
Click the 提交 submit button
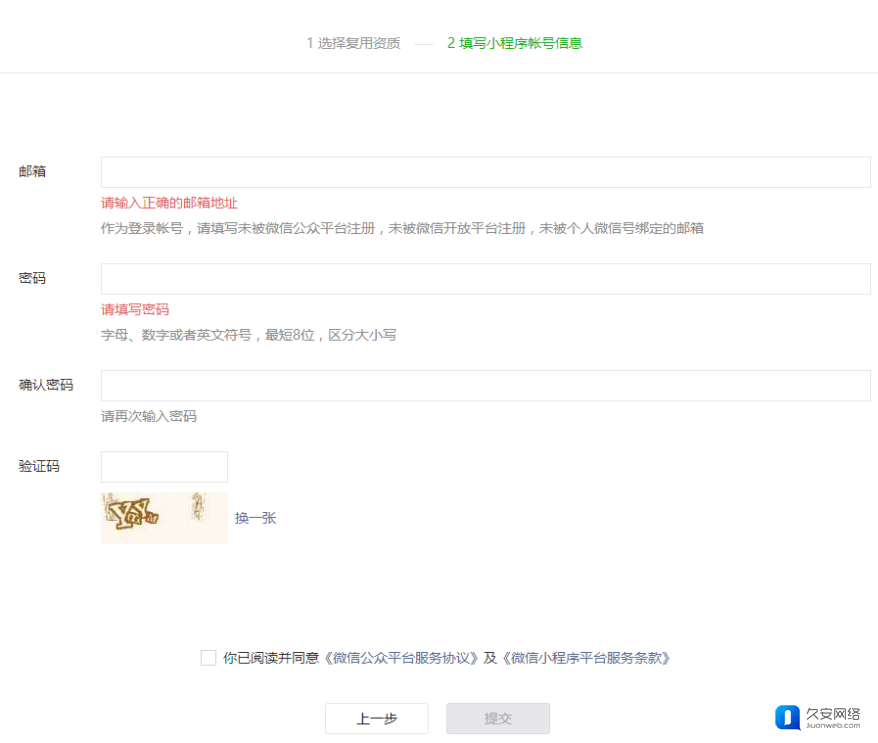[x=498, y=718]
